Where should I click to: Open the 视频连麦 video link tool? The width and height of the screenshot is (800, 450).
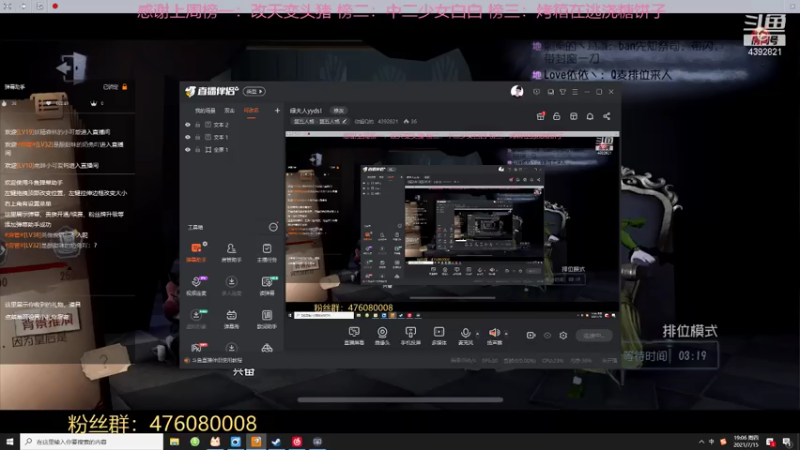click(196, 286)
